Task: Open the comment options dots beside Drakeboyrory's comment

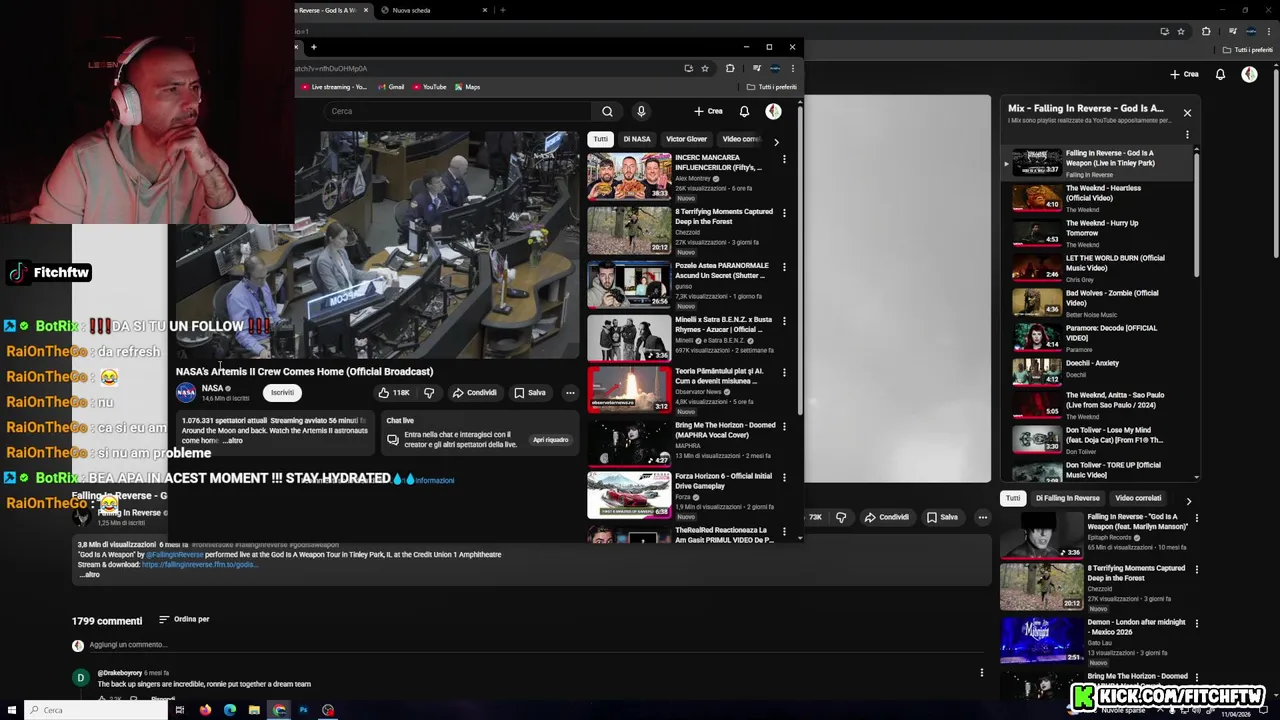Action: (x=981, y=673)
